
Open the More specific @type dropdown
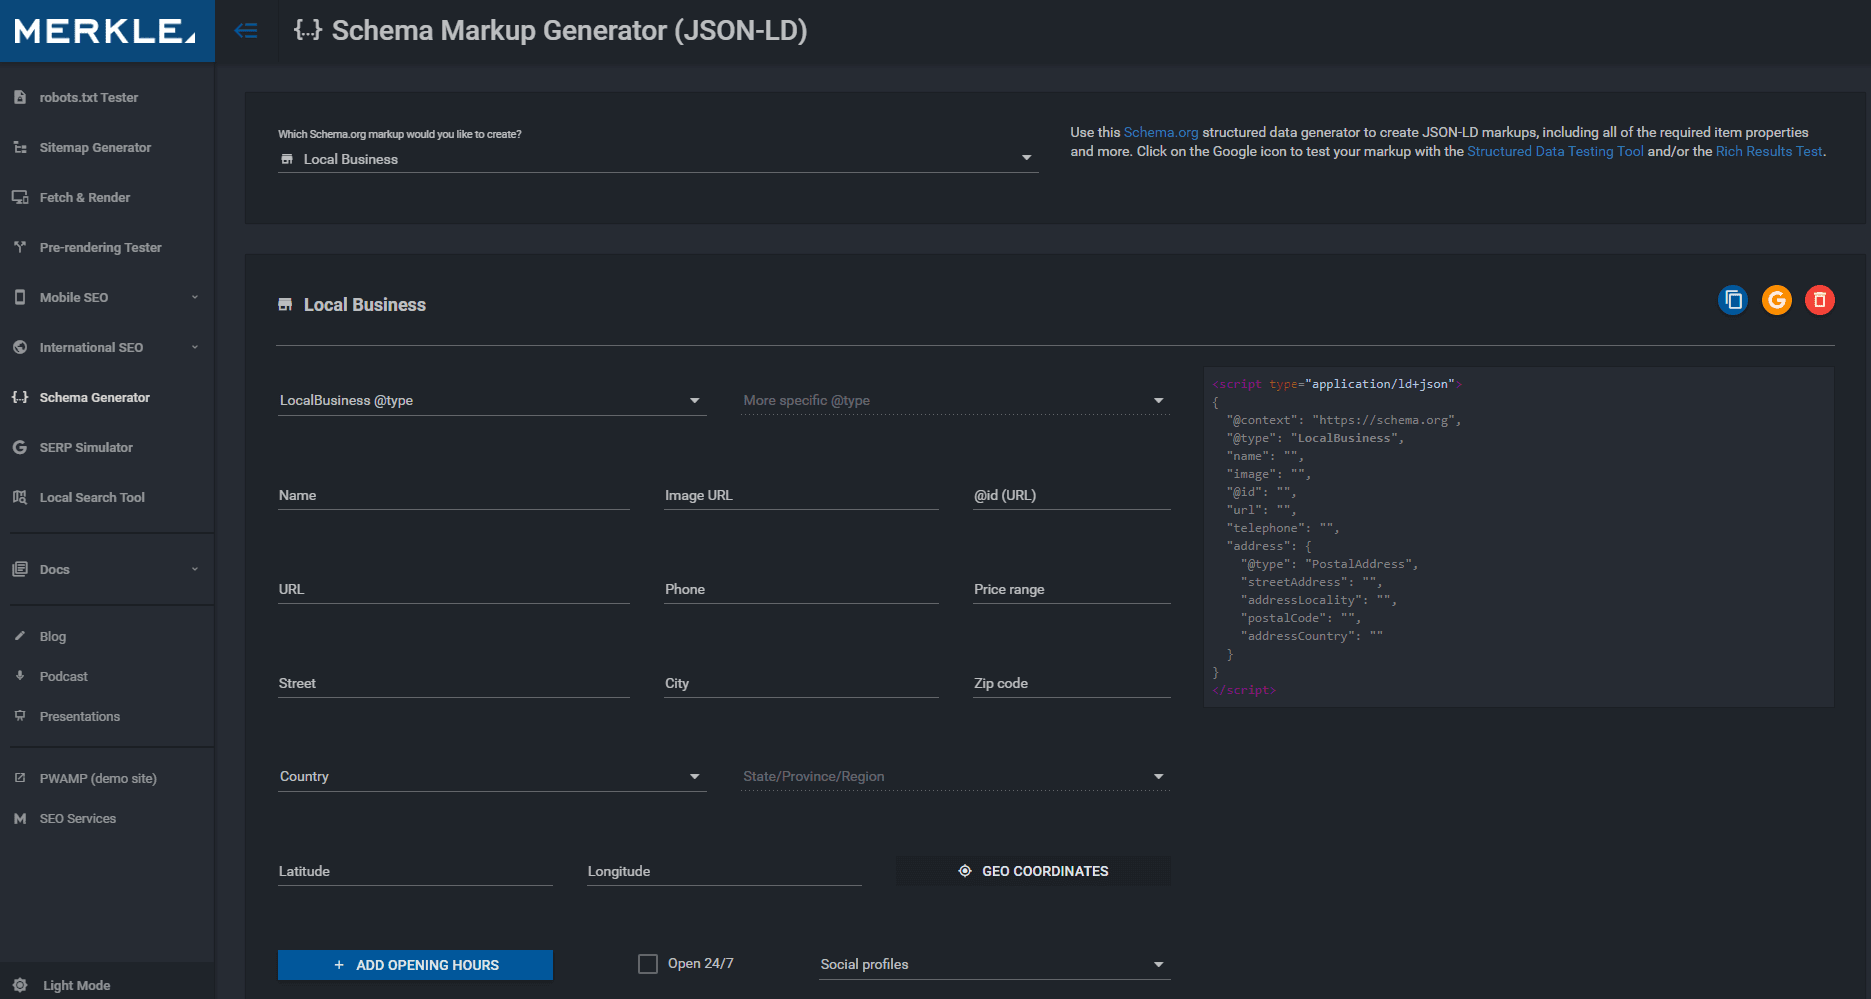(x=956, y=400)
